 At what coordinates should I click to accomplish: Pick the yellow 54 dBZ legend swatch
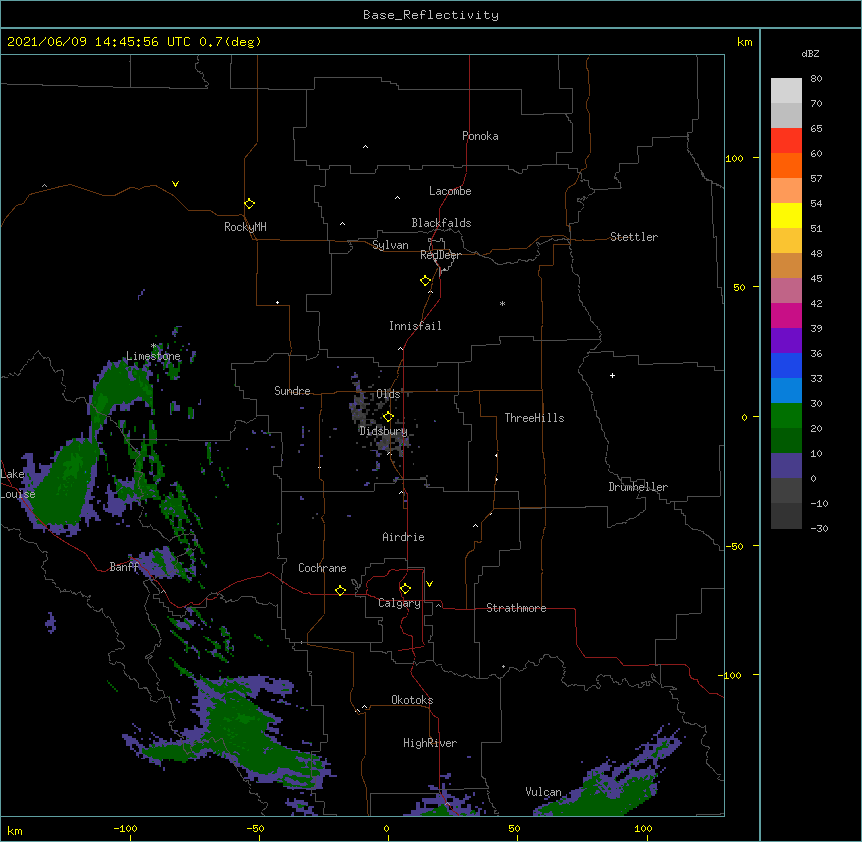tap(786, 216)
